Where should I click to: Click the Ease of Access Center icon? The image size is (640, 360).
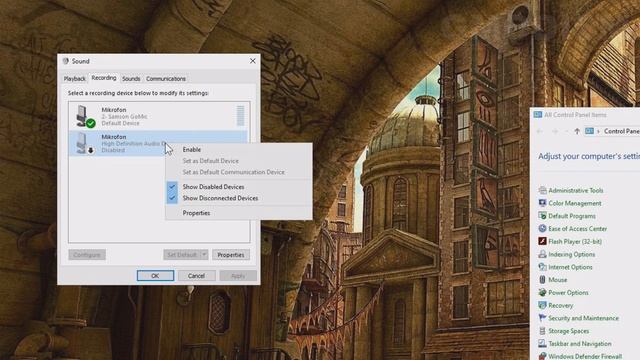point(542,229)
